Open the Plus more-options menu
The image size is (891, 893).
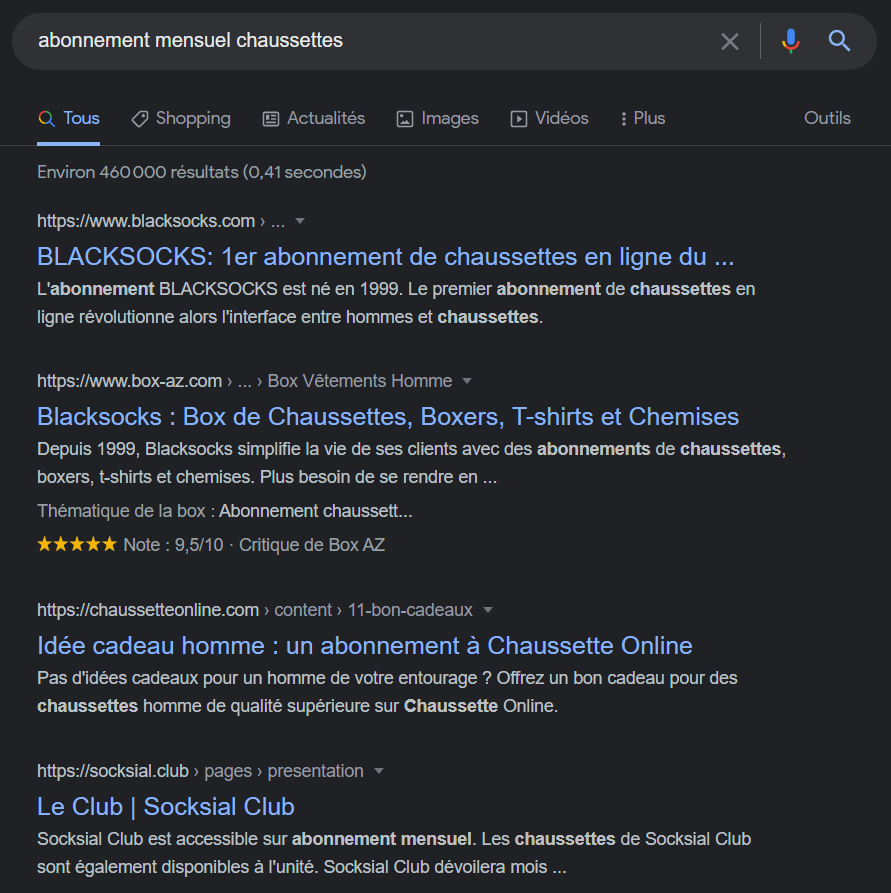(643, 118)
